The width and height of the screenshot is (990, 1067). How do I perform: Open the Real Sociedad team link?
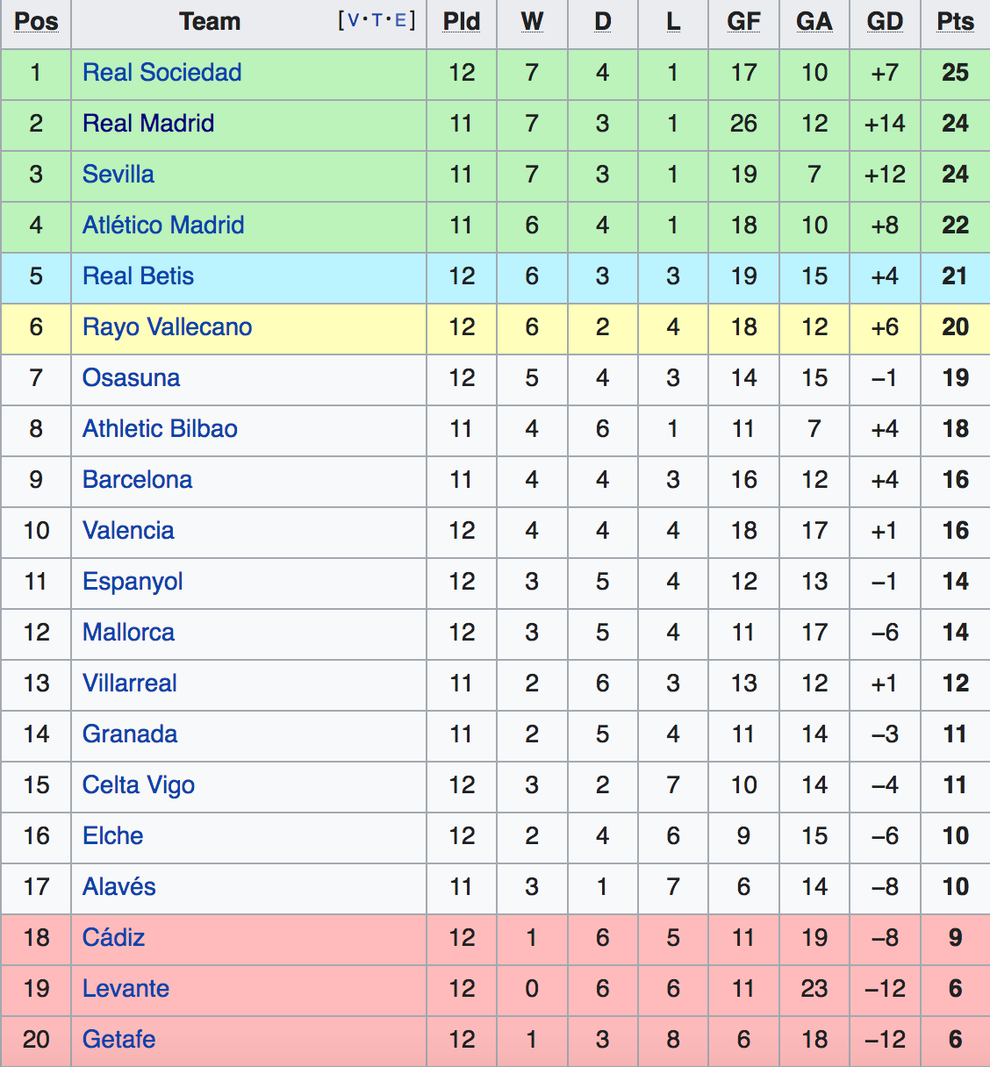point(162,72)
